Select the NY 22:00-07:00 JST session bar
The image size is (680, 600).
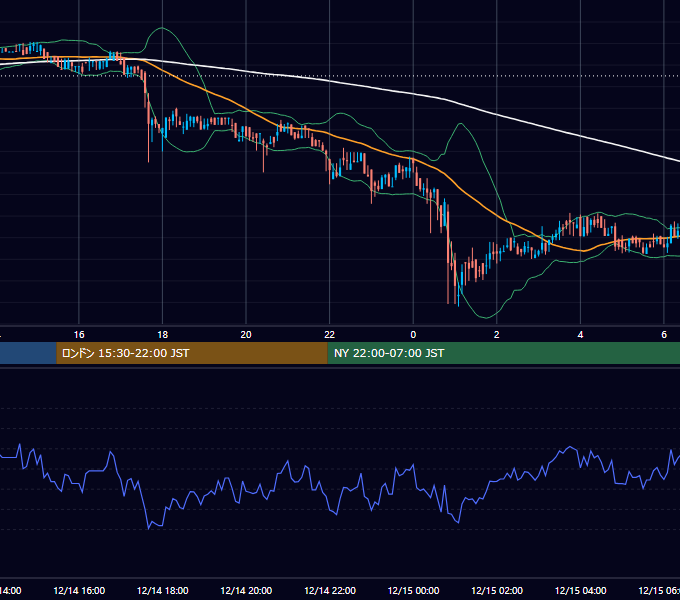503,353
